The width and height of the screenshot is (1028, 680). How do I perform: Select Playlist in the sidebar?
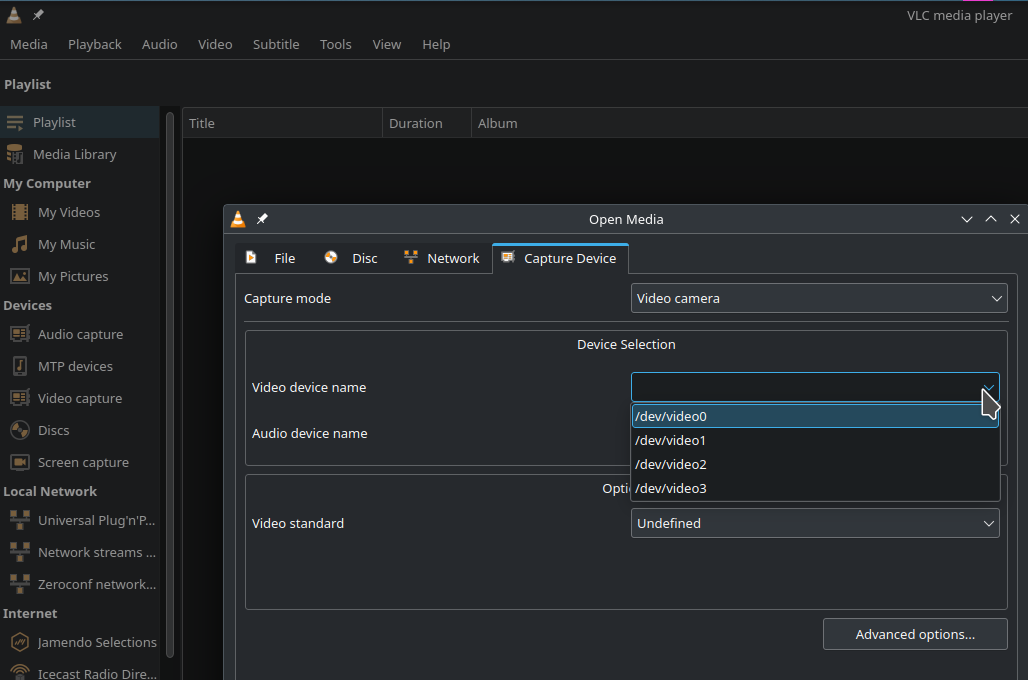pos(79,123)
